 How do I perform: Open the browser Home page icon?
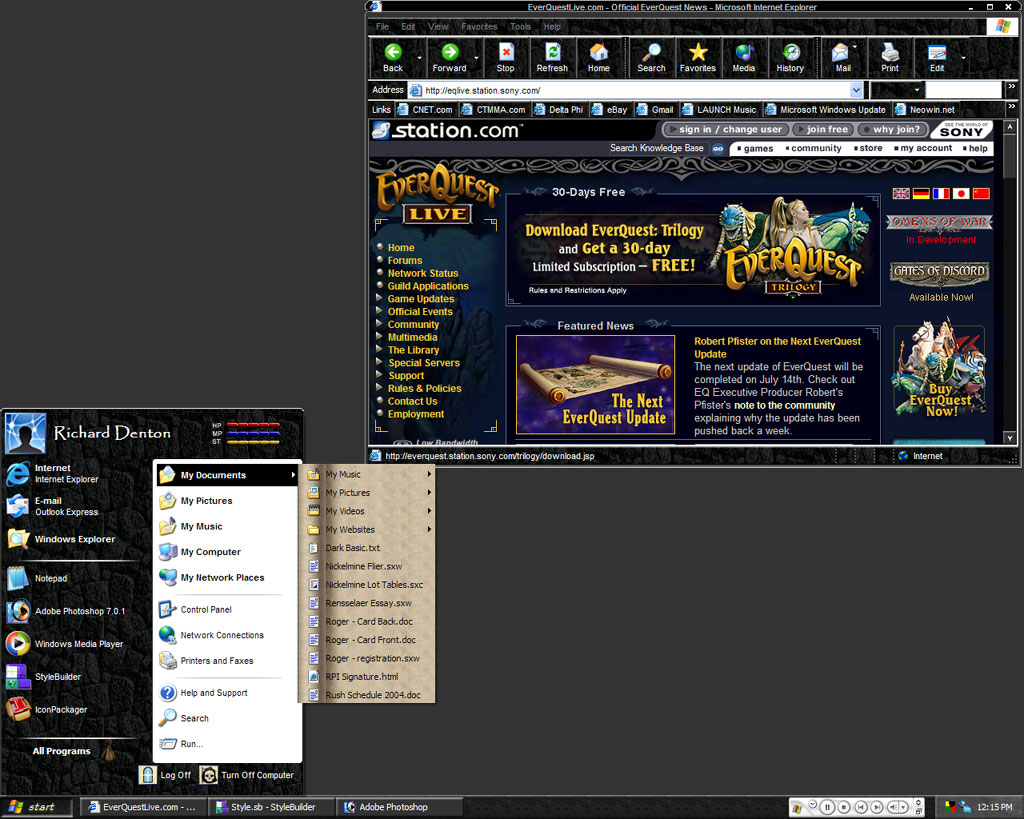point(599,52)
